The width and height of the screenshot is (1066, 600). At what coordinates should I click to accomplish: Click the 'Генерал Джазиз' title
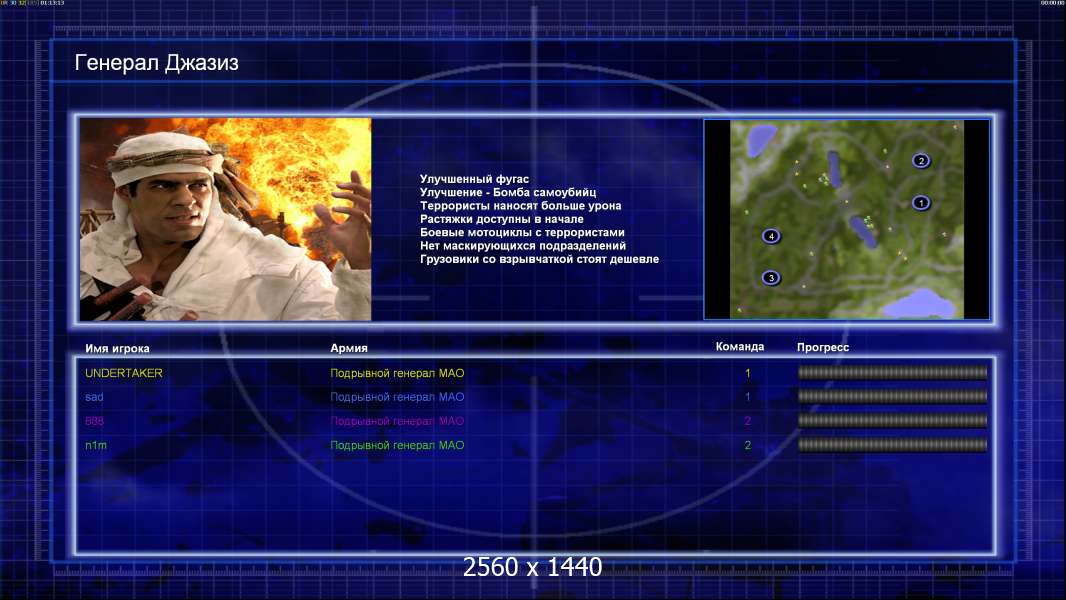click(156, 63)
